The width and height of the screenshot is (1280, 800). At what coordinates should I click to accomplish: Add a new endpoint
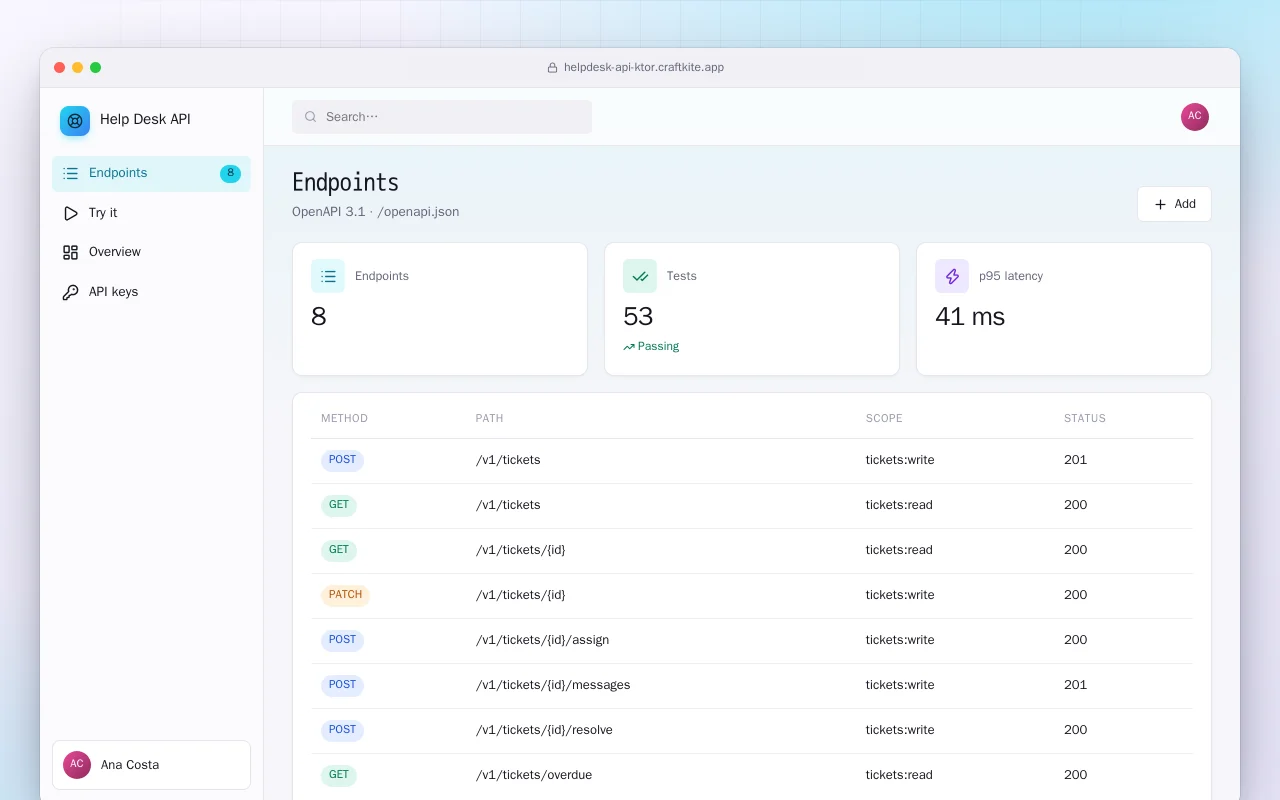click(1174, 204)
